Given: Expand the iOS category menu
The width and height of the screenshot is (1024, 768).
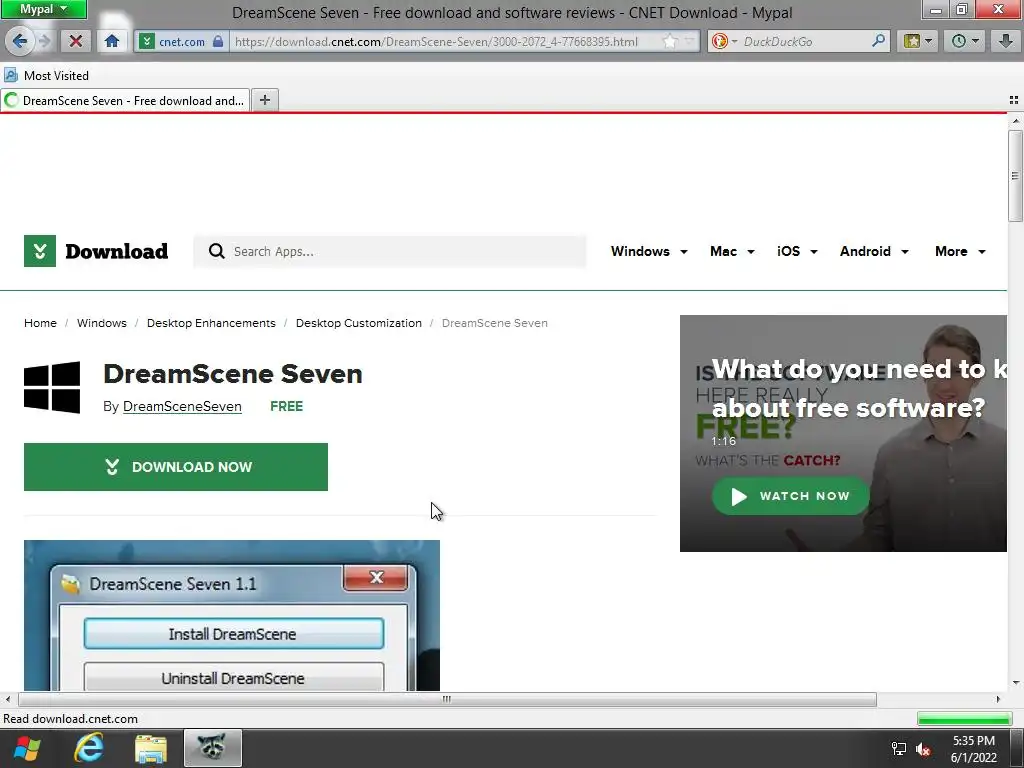Looking at the screenshot, I should (797, 251).
